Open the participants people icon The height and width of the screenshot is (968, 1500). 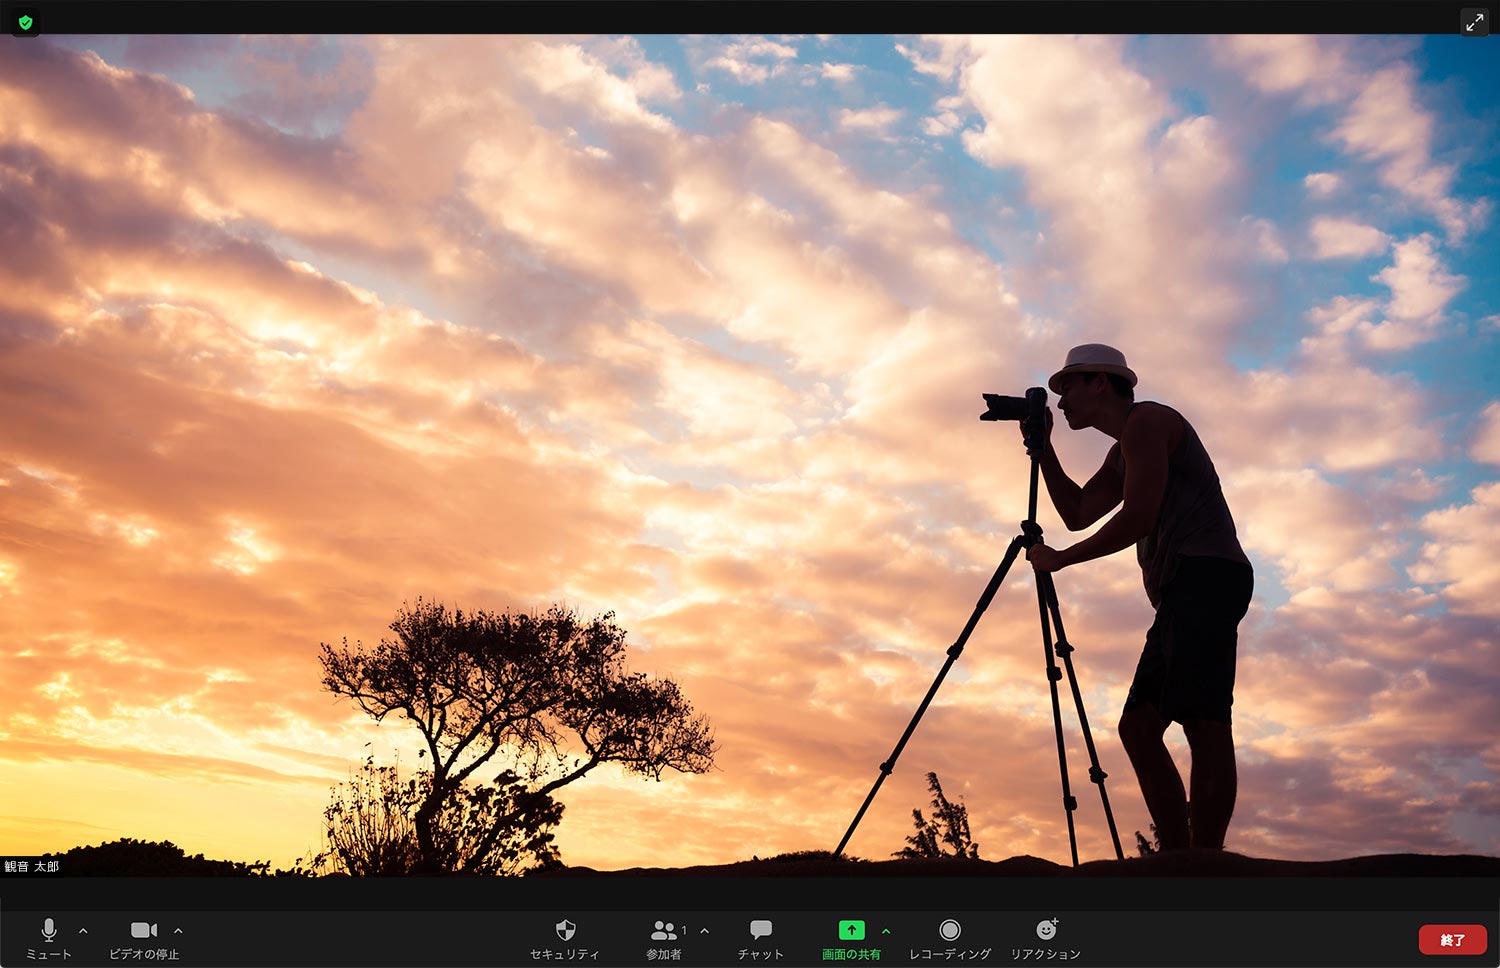[x=663, y=930]
